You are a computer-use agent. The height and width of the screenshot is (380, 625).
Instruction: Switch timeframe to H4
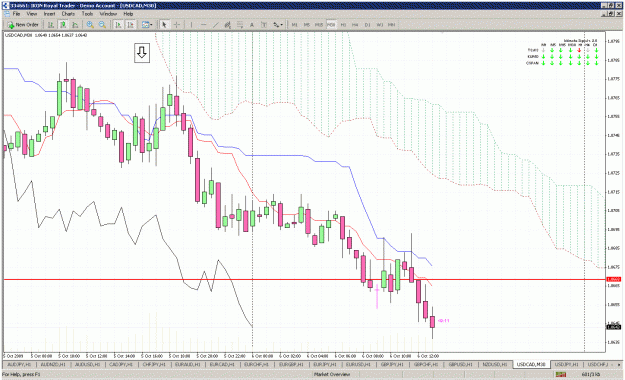pyautogui.click(x=355, y=25)
